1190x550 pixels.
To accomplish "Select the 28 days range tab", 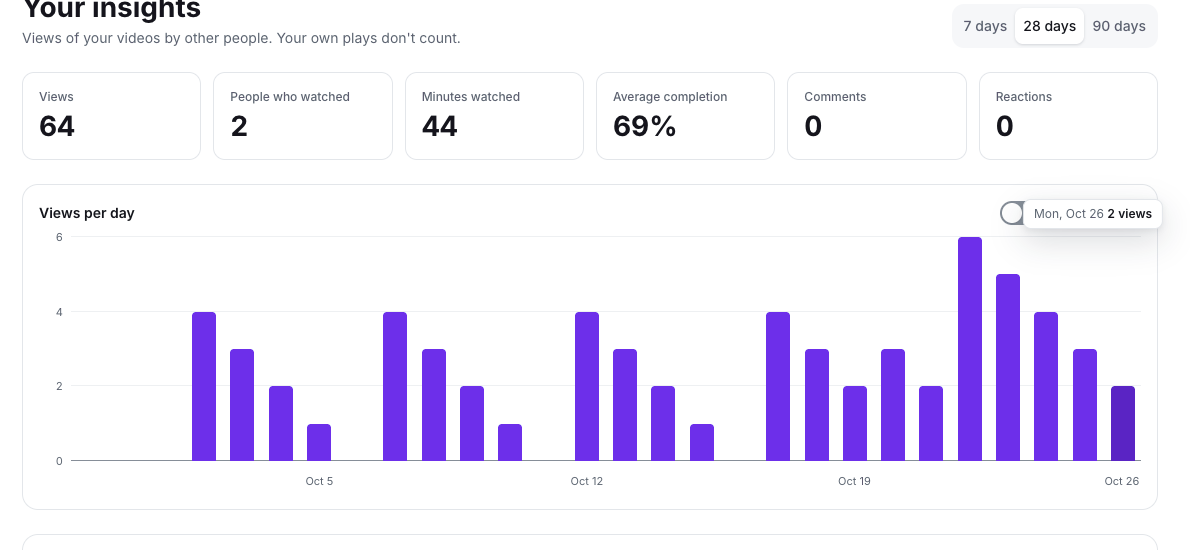I will click(x=1049, y=26).
